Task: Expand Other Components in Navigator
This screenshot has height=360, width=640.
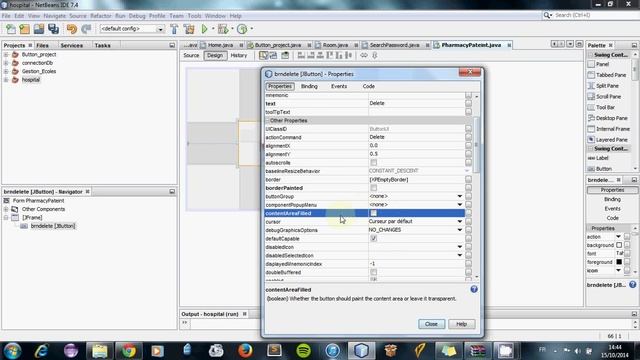Action: click(x=6, y=209)
